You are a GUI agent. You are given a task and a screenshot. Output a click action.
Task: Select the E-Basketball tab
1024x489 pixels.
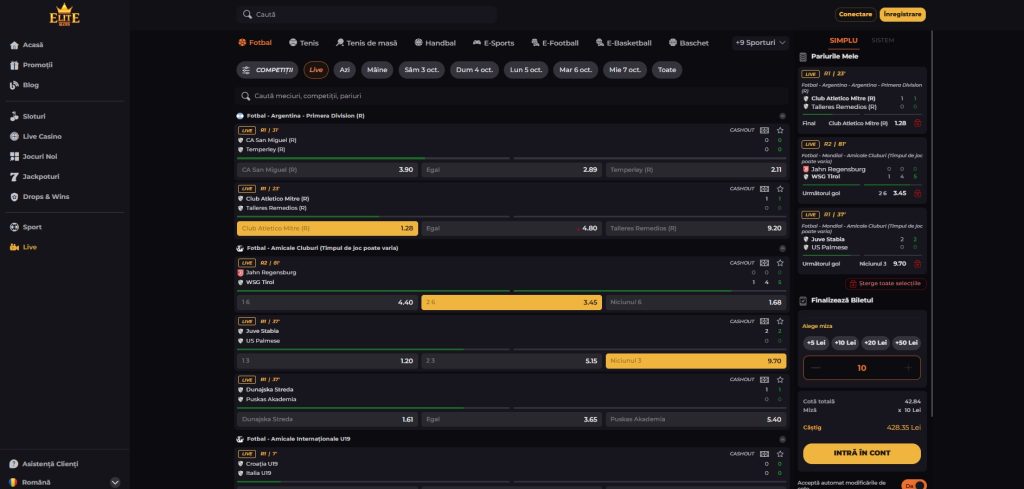point(623,43)
